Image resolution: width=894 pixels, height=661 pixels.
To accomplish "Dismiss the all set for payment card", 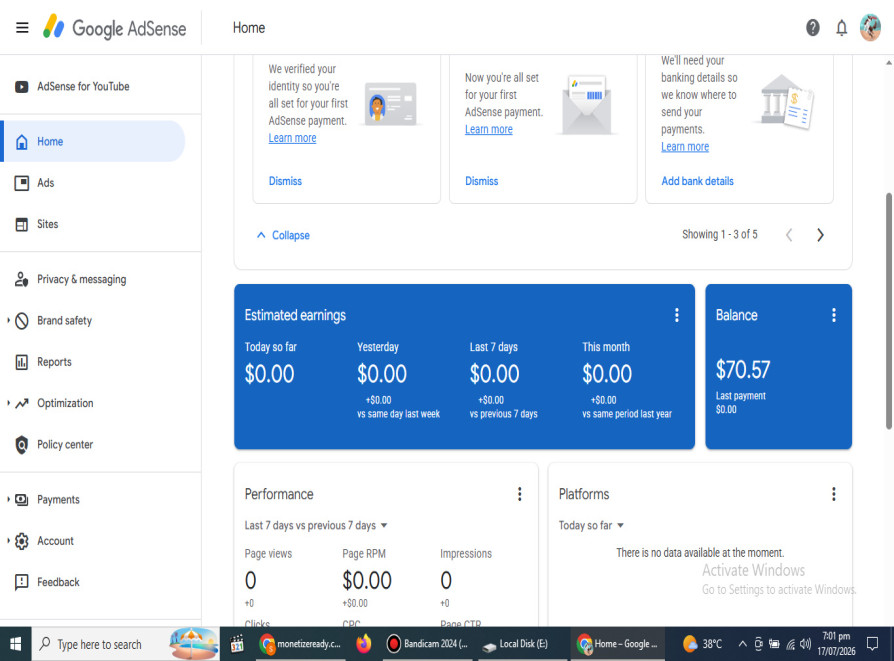I will coord(481,181).
